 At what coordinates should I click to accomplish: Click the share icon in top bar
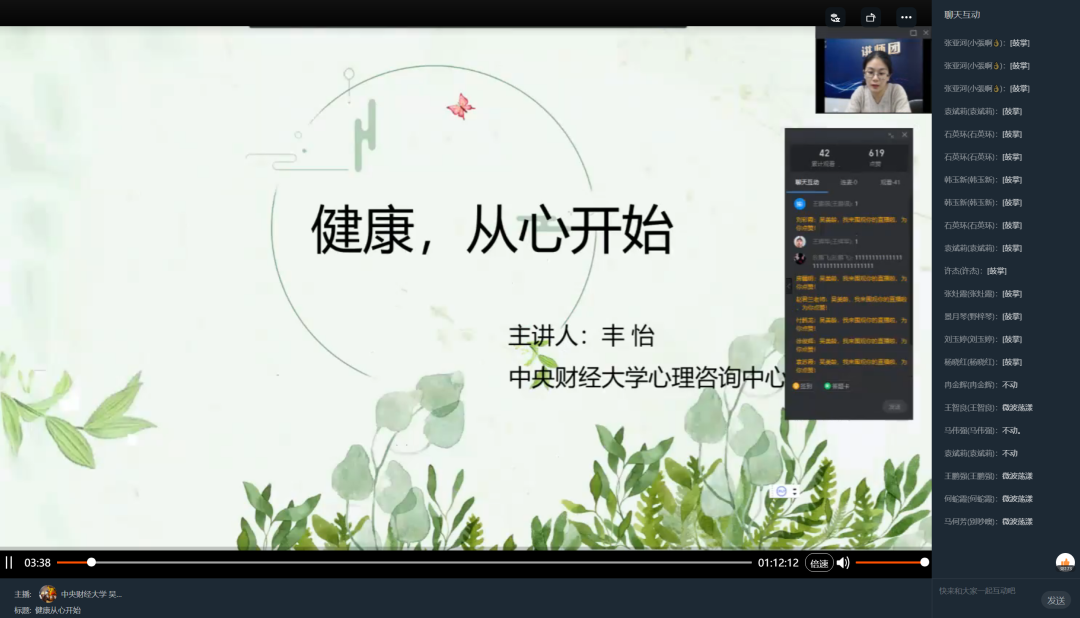871,17
